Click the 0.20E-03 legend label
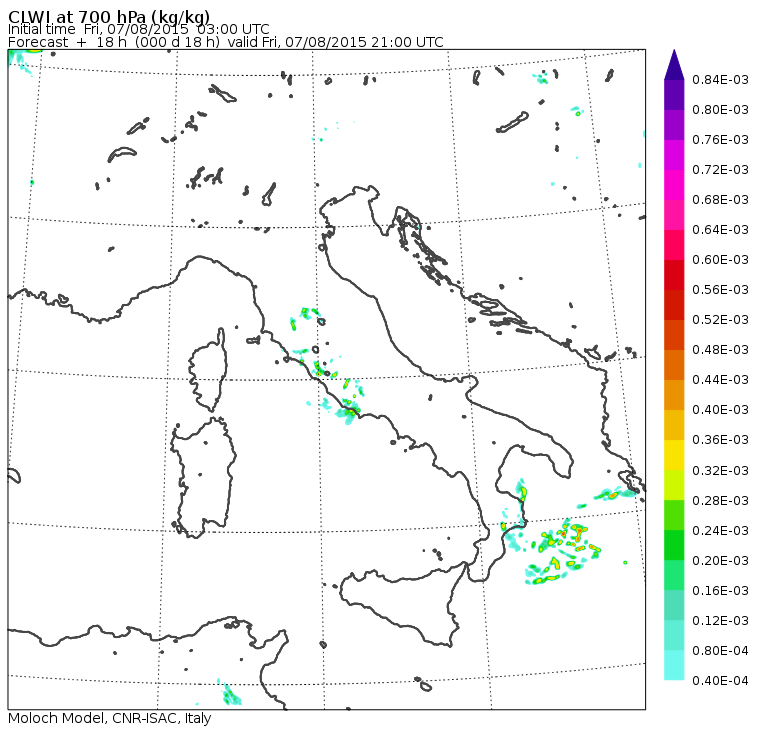The height and width of the screenshot is (731, 760). tap(720, 561)
